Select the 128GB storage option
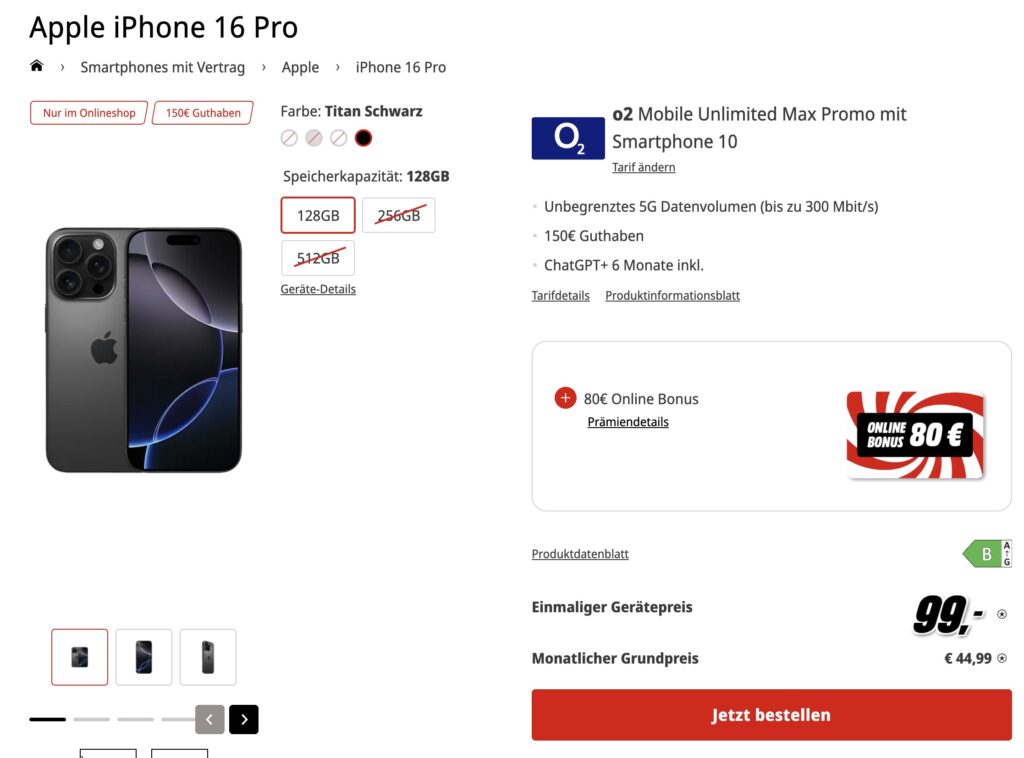 tap(318, 215)
